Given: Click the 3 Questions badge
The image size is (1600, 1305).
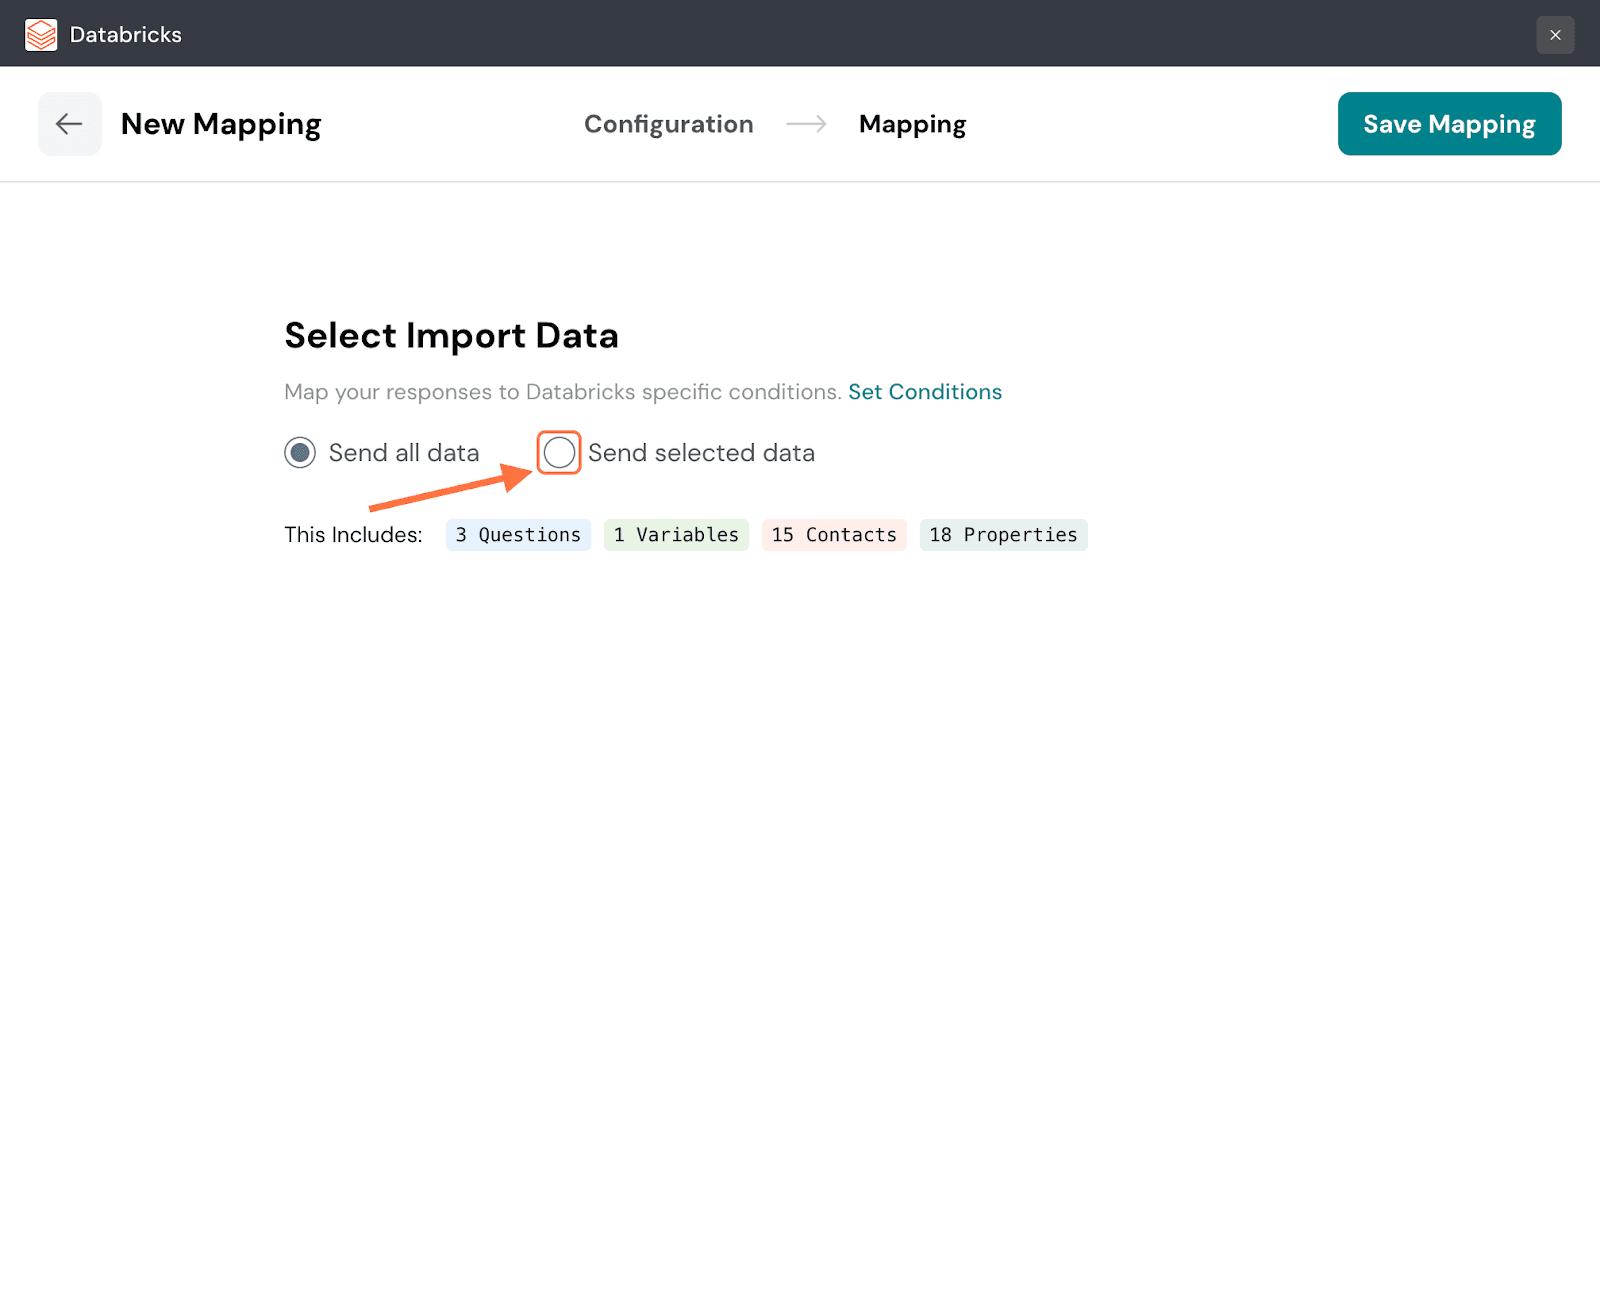Looking at the screenshot, I should click(518, 535).
